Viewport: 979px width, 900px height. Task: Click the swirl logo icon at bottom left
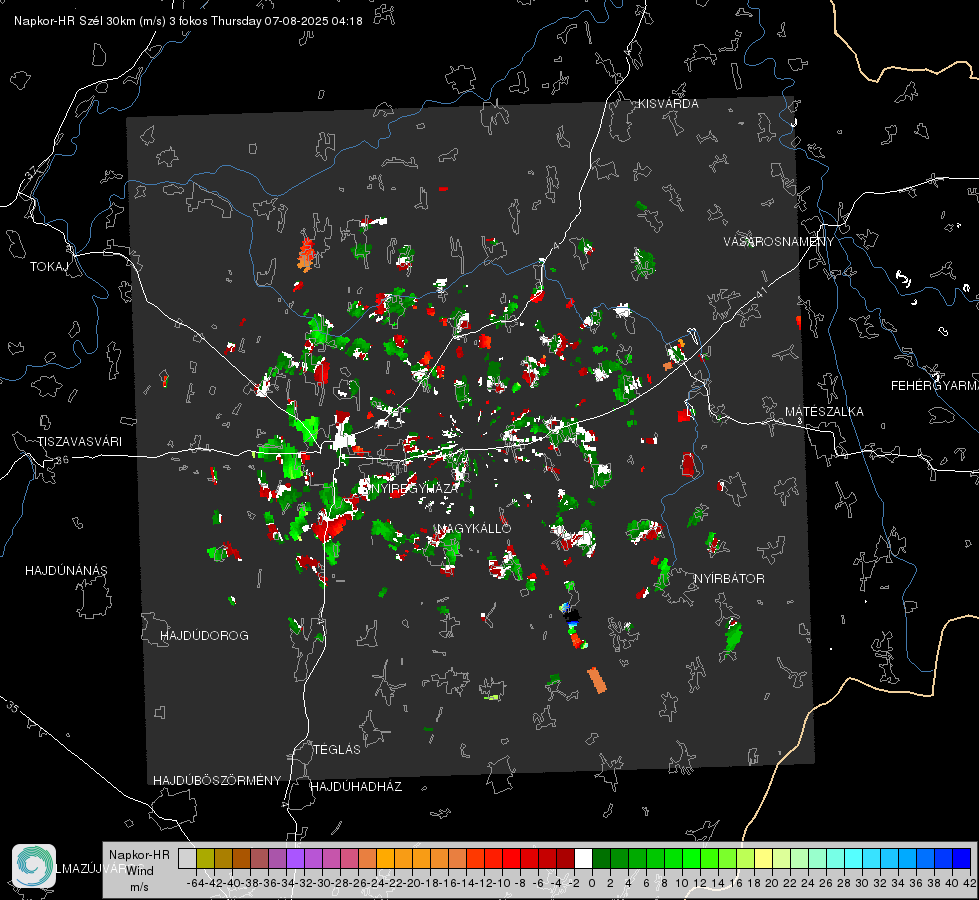34,866
